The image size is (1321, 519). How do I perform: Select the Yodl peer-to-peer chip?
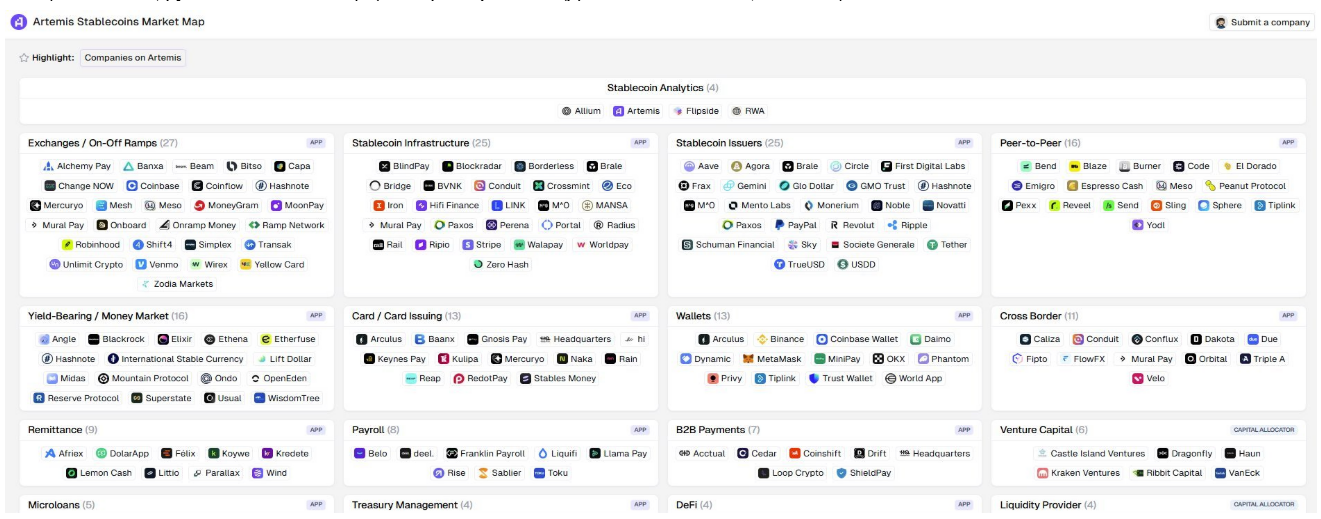point(1148,225)
